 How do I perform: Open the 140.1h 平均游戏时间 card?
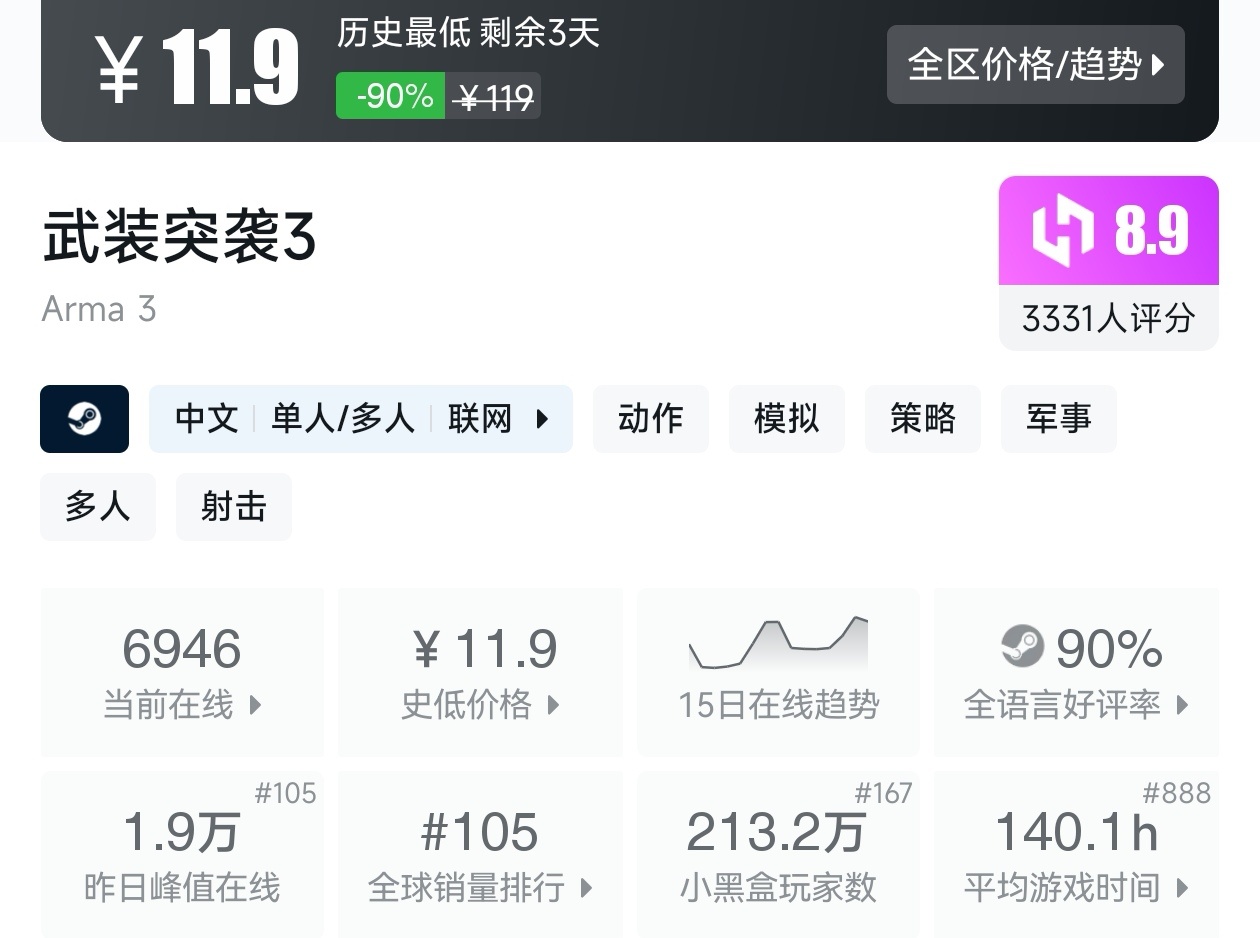coord(1076,854)
